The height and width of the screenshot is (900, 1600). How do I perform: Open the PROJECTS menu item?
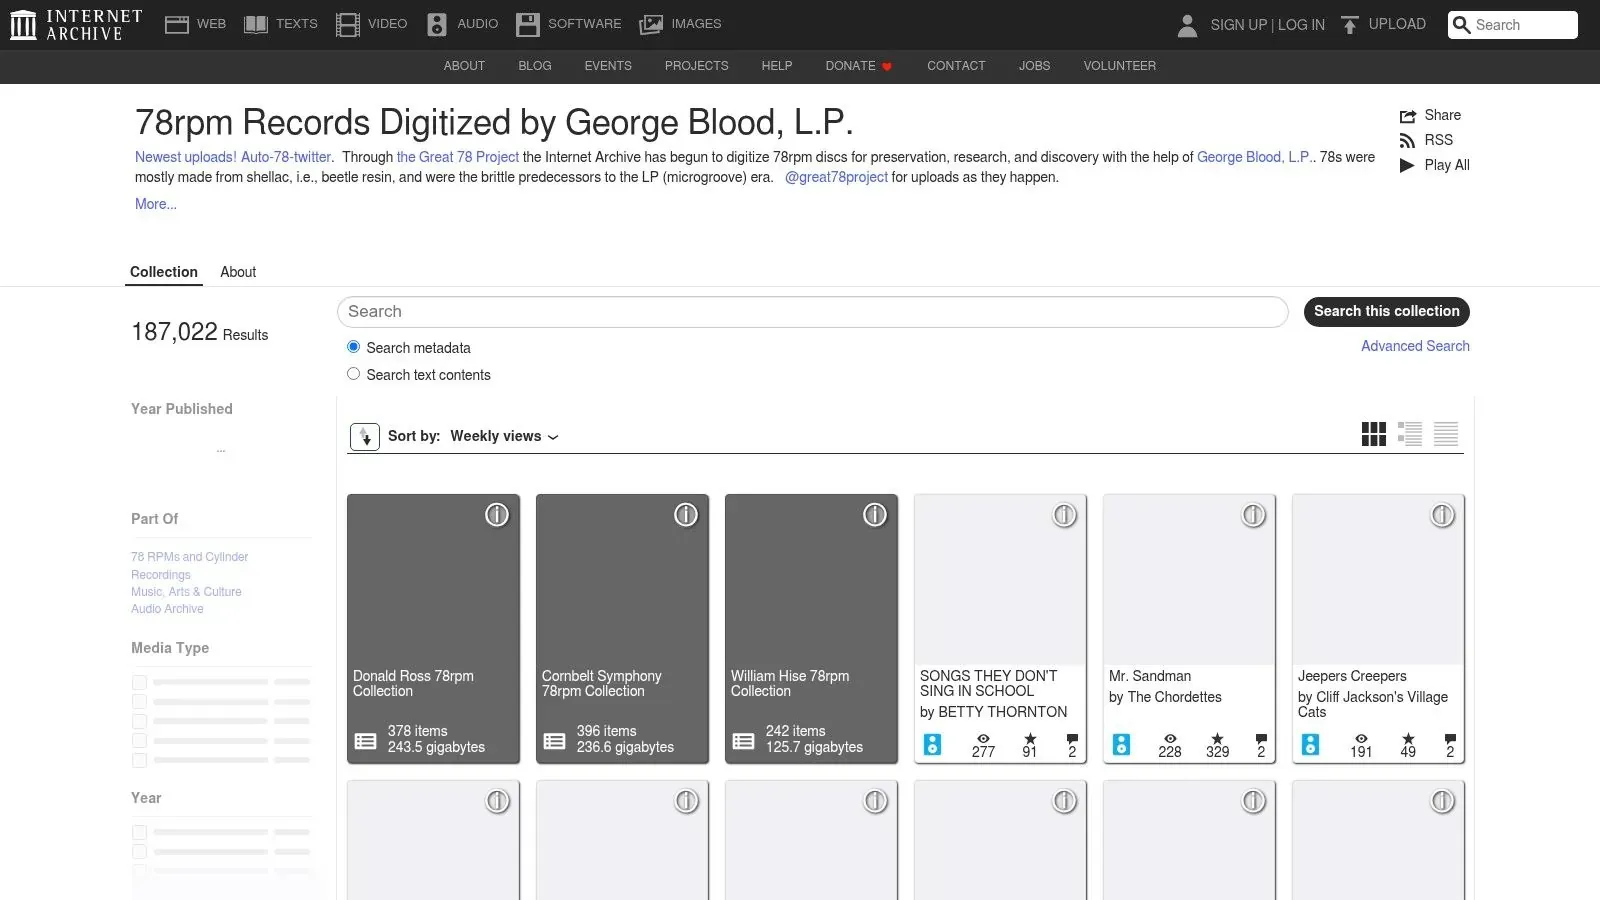697,66
